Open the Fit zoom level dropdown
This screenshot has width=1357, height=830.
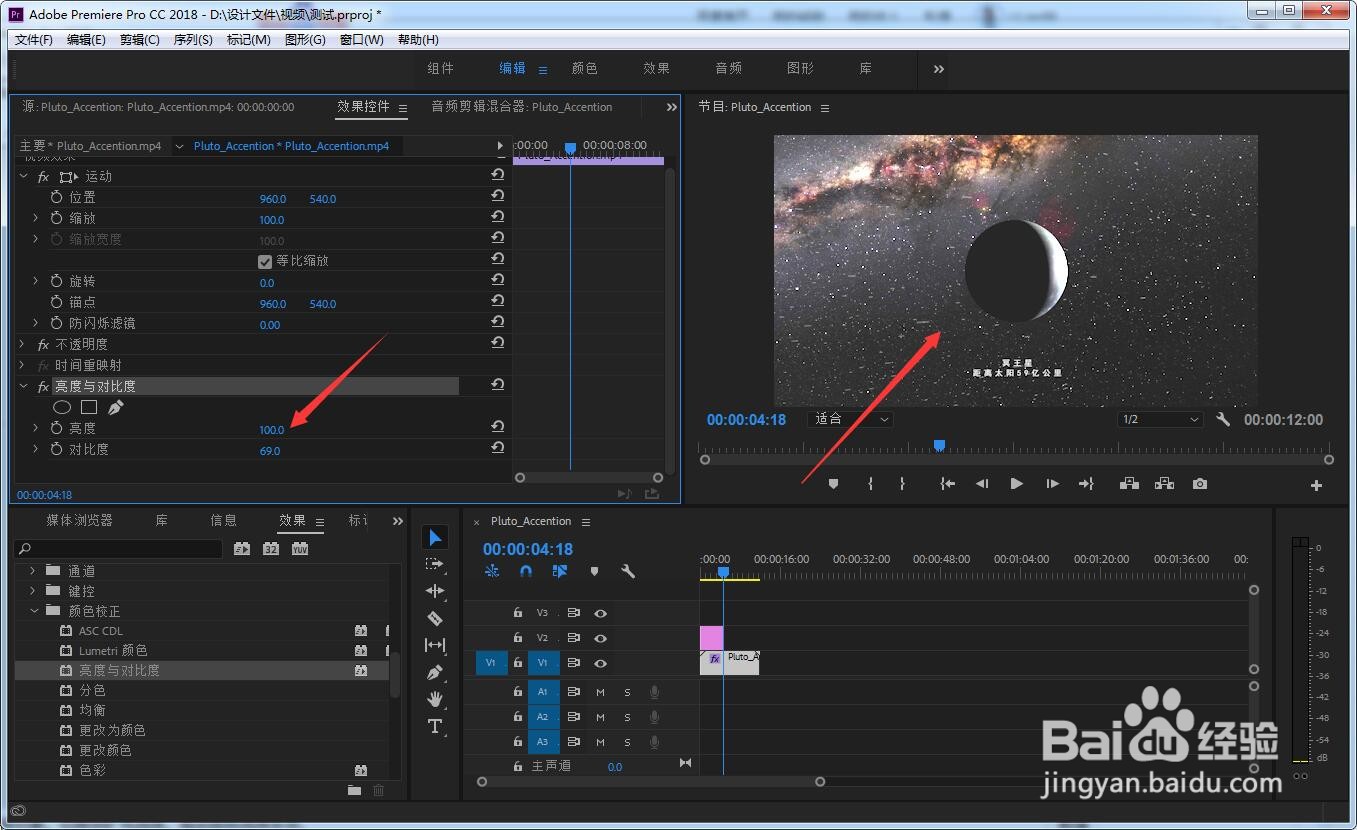(x=850, y=419)
